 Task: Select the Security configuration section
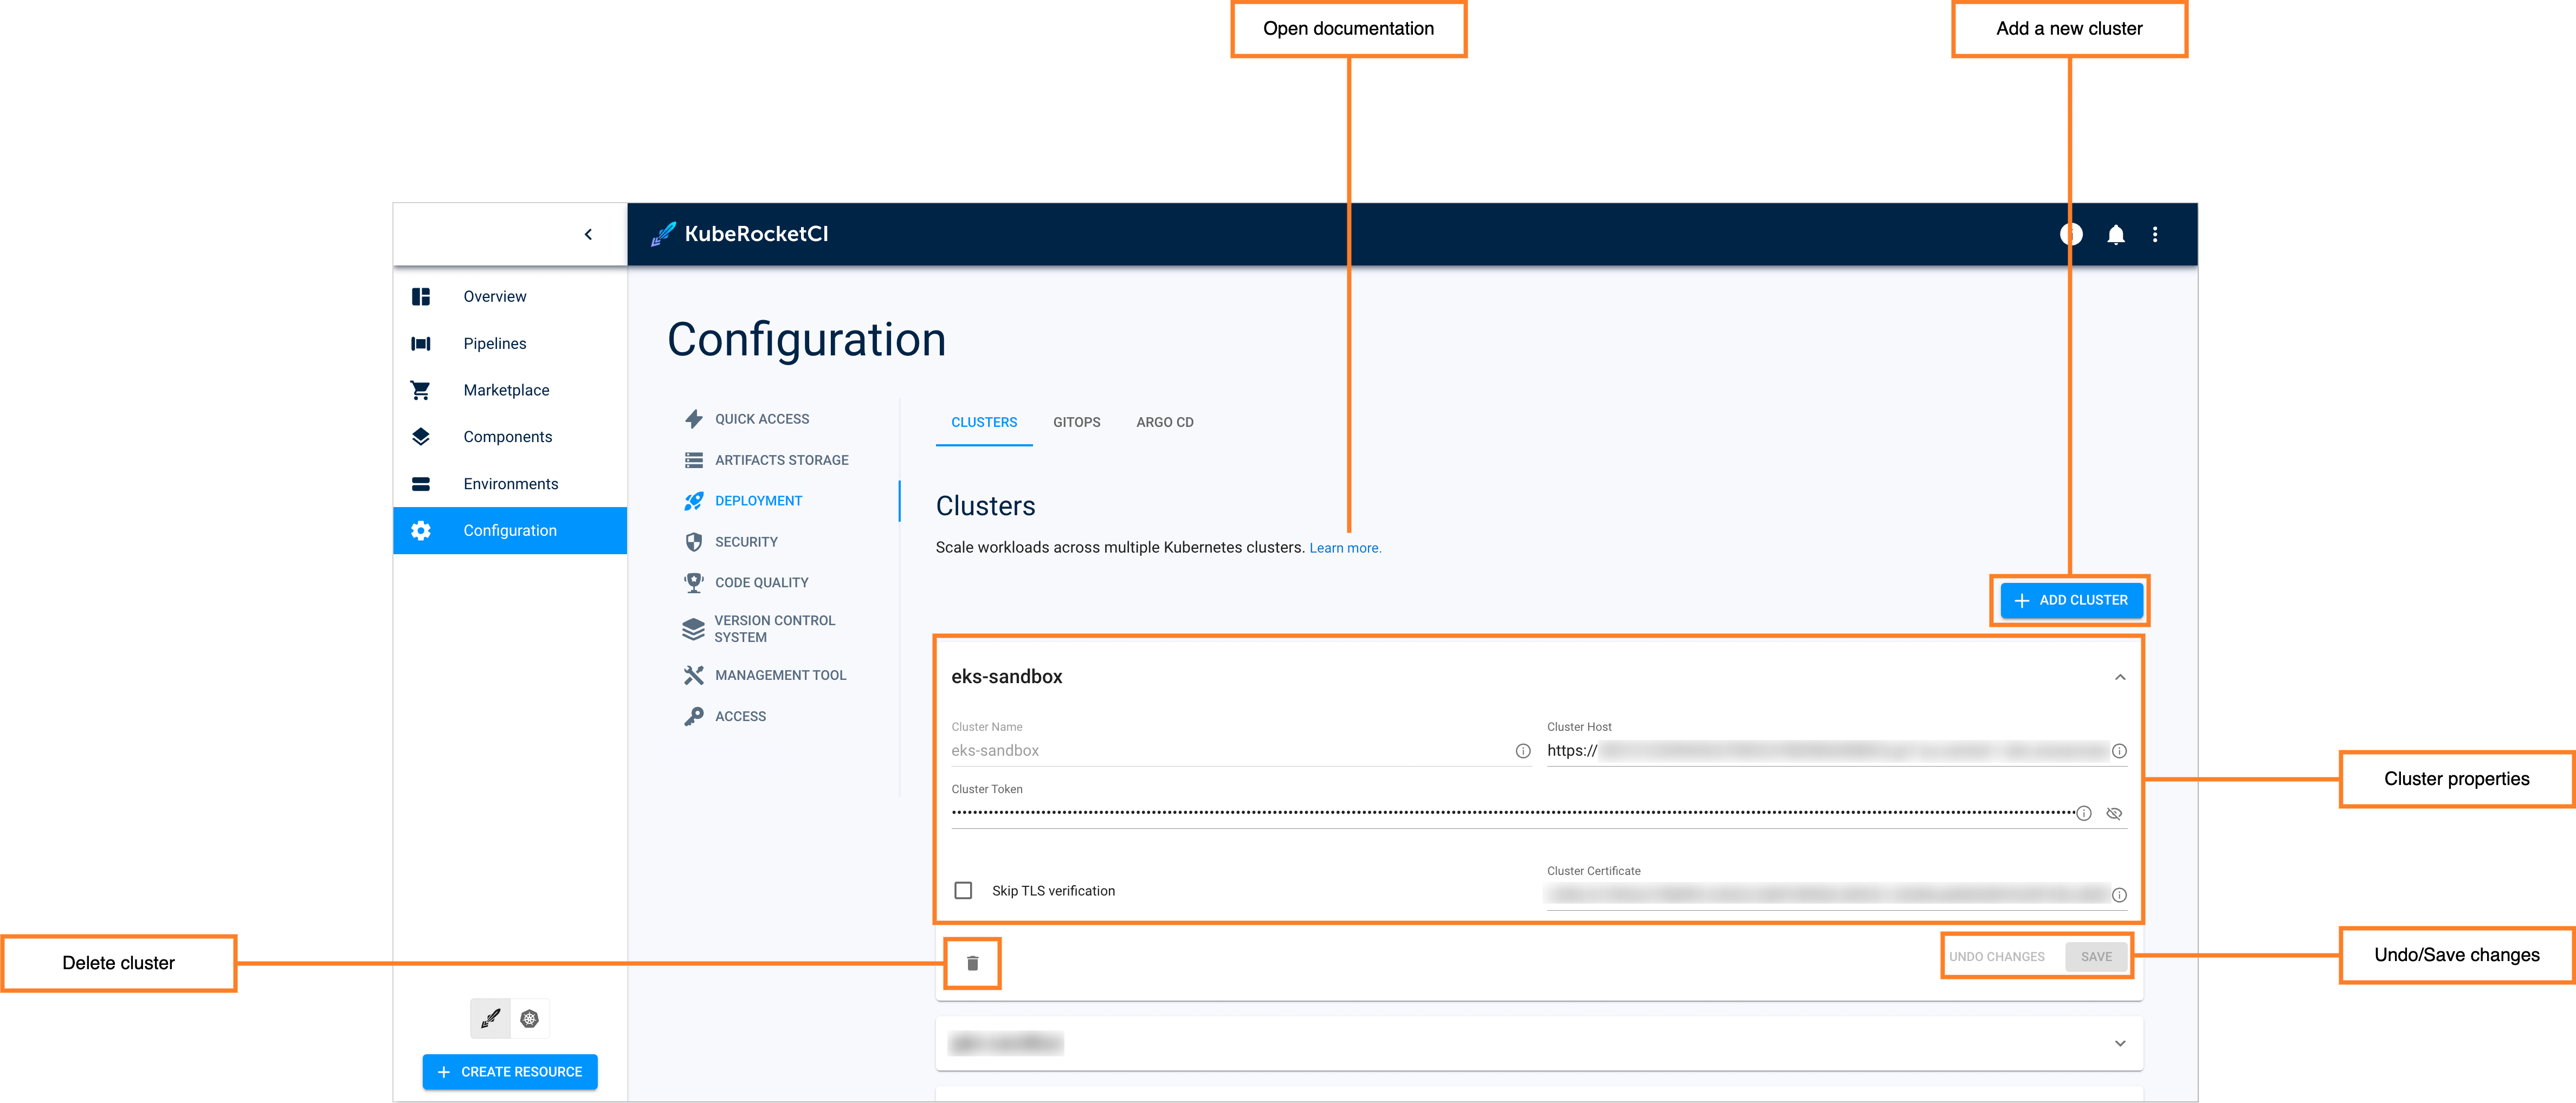coord(746,541)
